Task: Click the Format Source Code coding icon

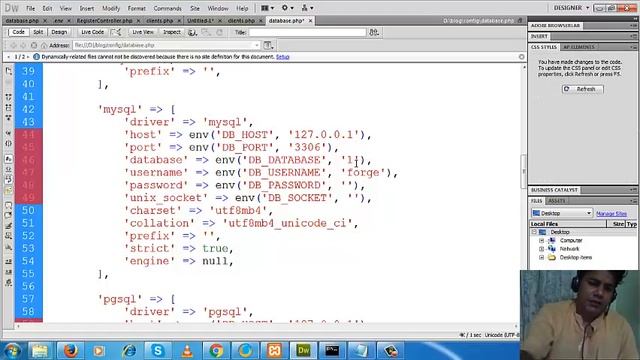Action: pos(9,282)
